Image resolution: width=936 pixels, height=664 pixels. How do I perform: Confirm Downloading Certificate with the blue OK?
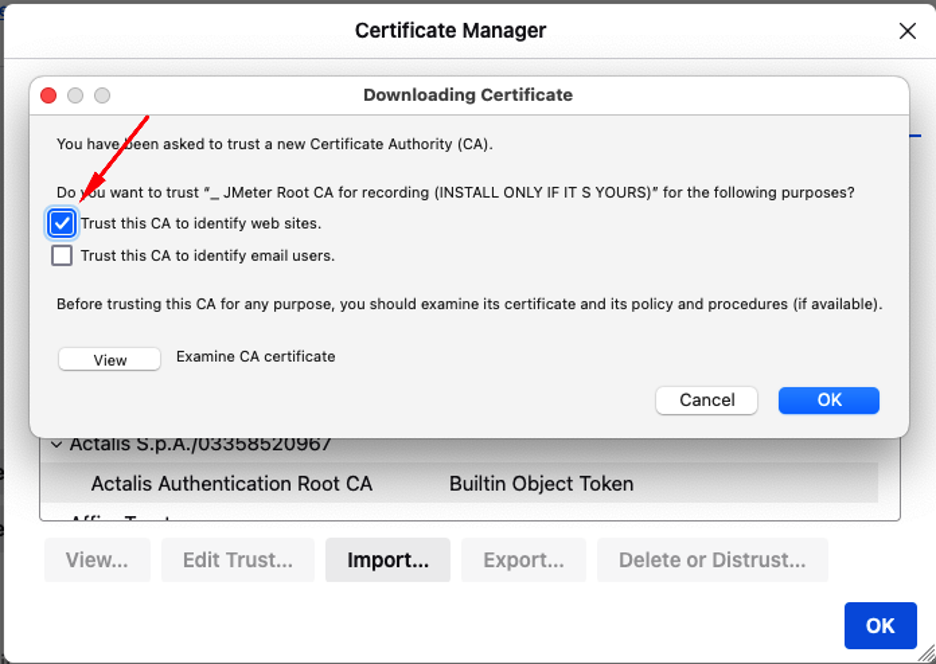pyautogui.click(x=829, y=400)
